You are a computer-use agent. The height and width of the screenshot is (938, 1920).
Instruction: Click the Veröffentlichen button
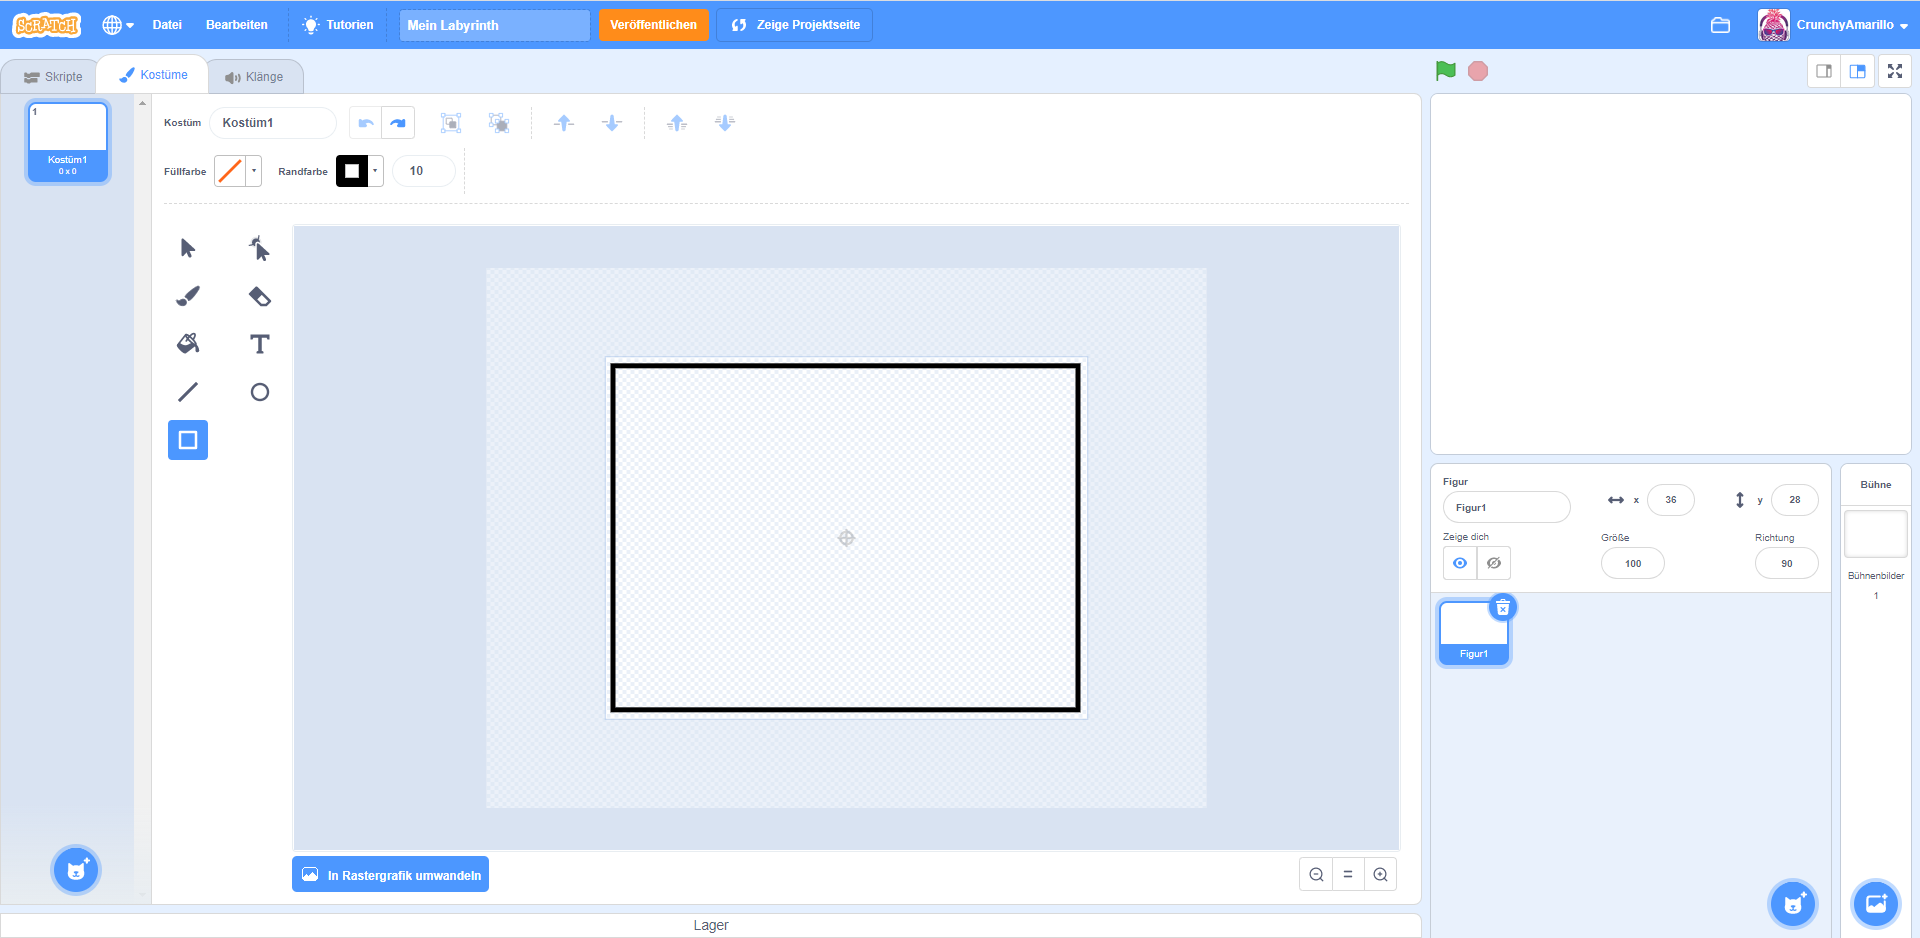(x=654, y=25)
